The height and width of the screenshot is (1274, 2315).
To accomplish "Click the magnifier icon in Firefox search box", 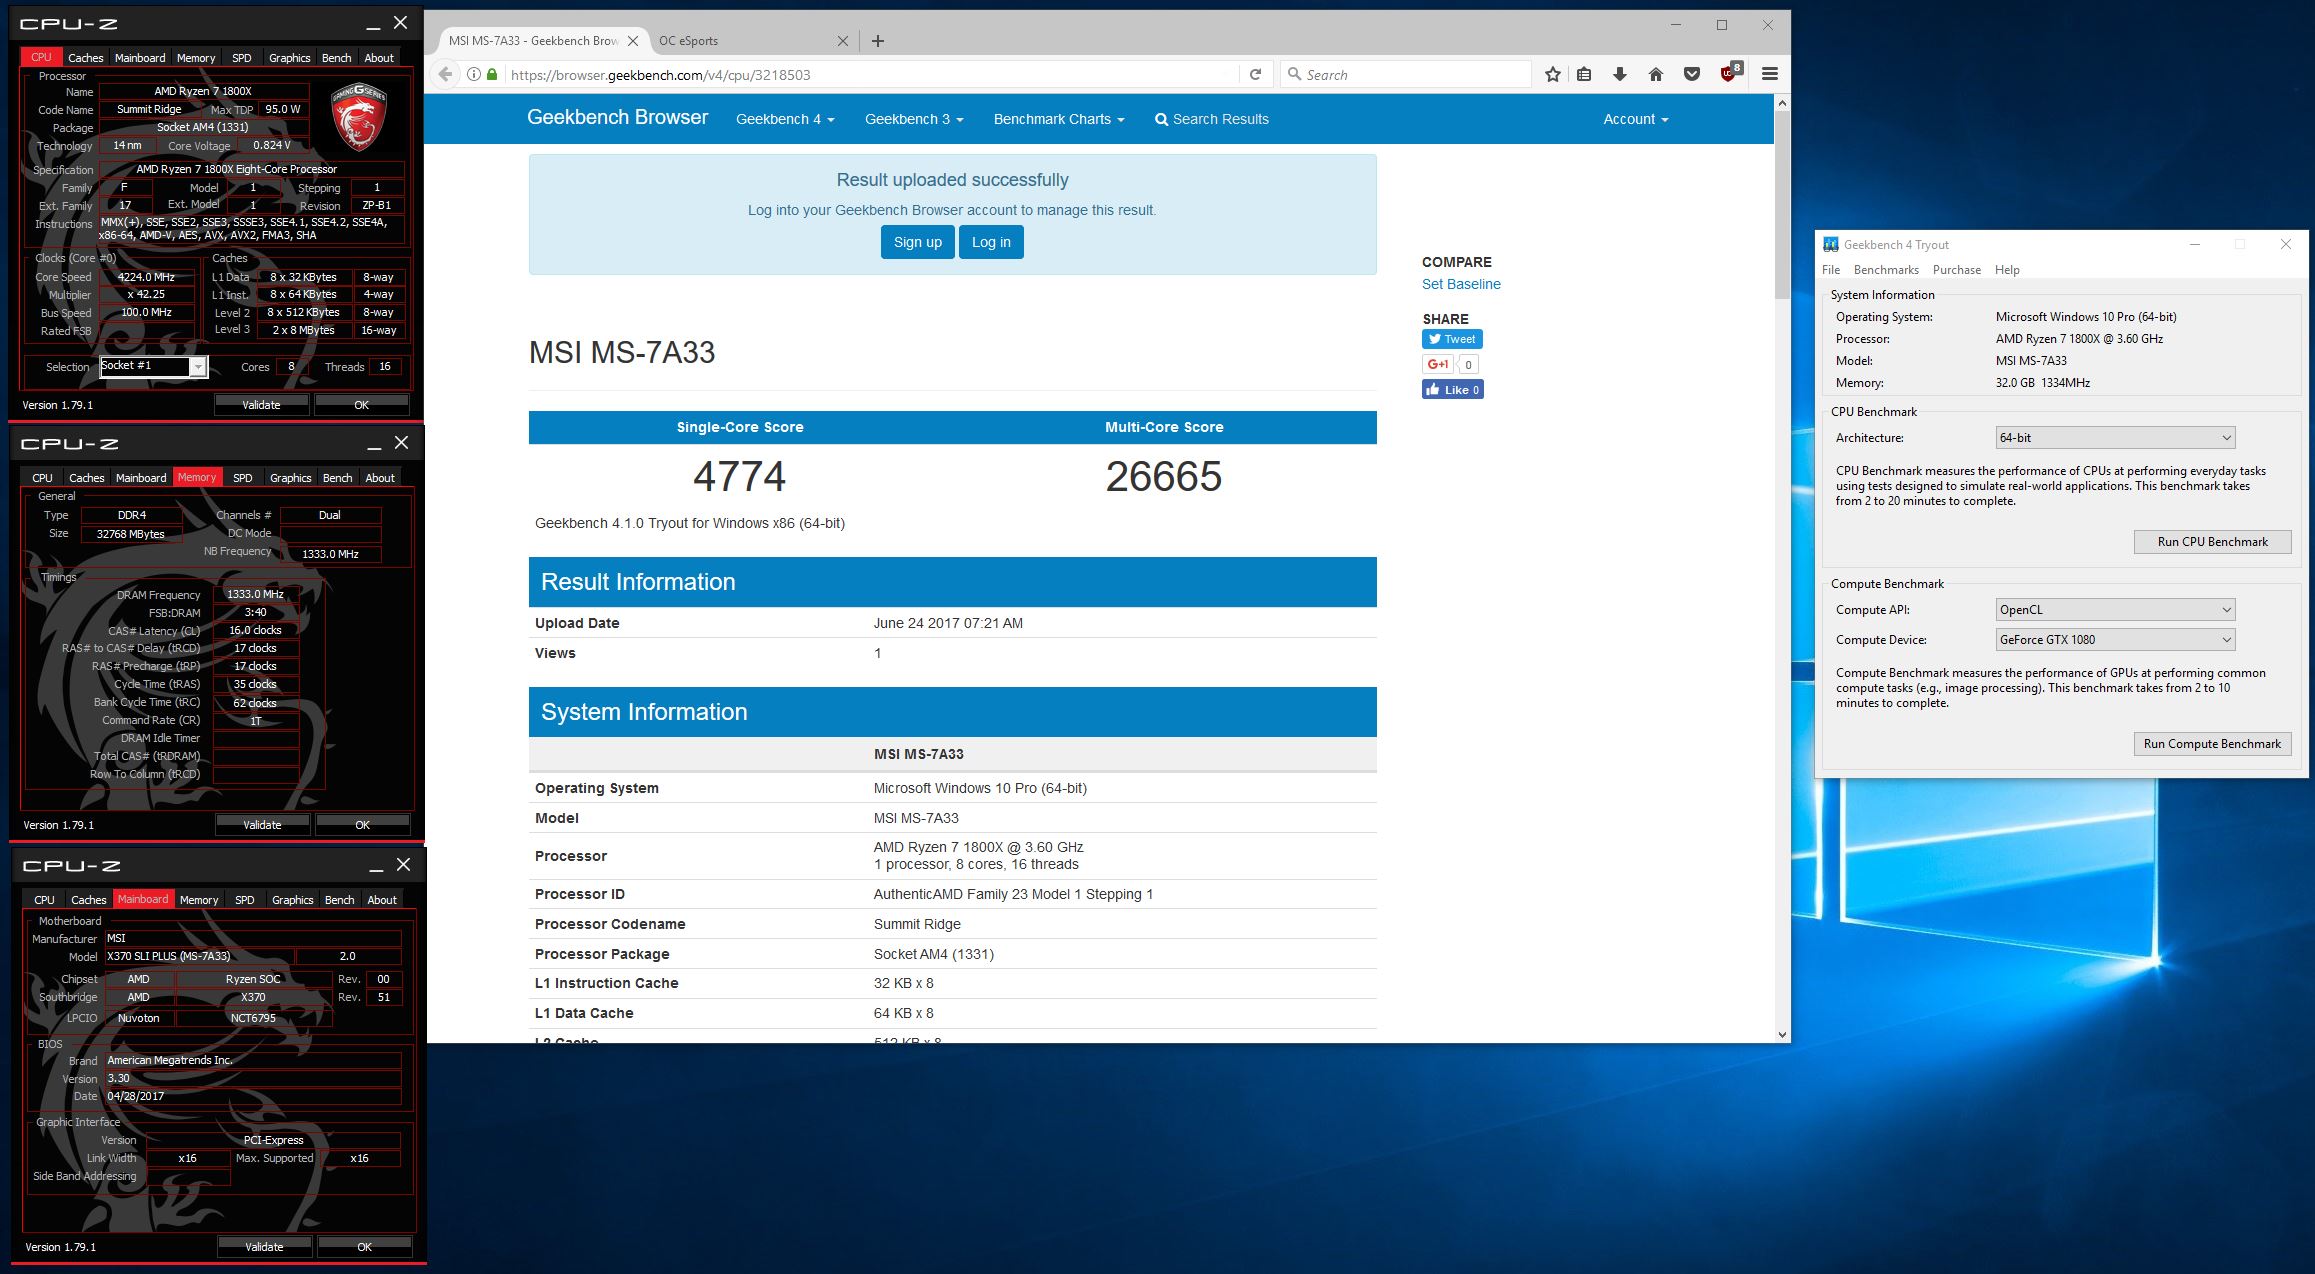I will coord(1294,74).
